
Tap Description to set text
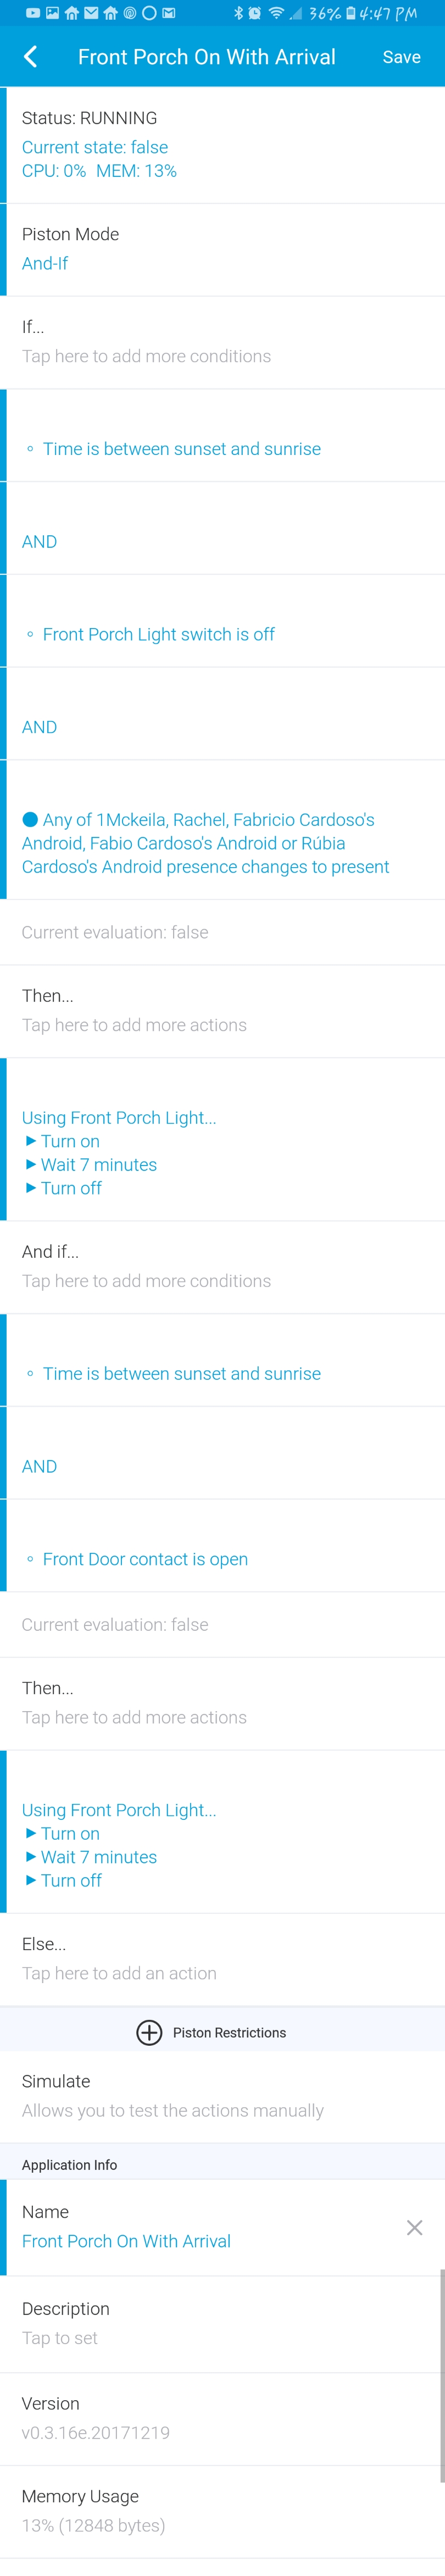click(222, 2323)
